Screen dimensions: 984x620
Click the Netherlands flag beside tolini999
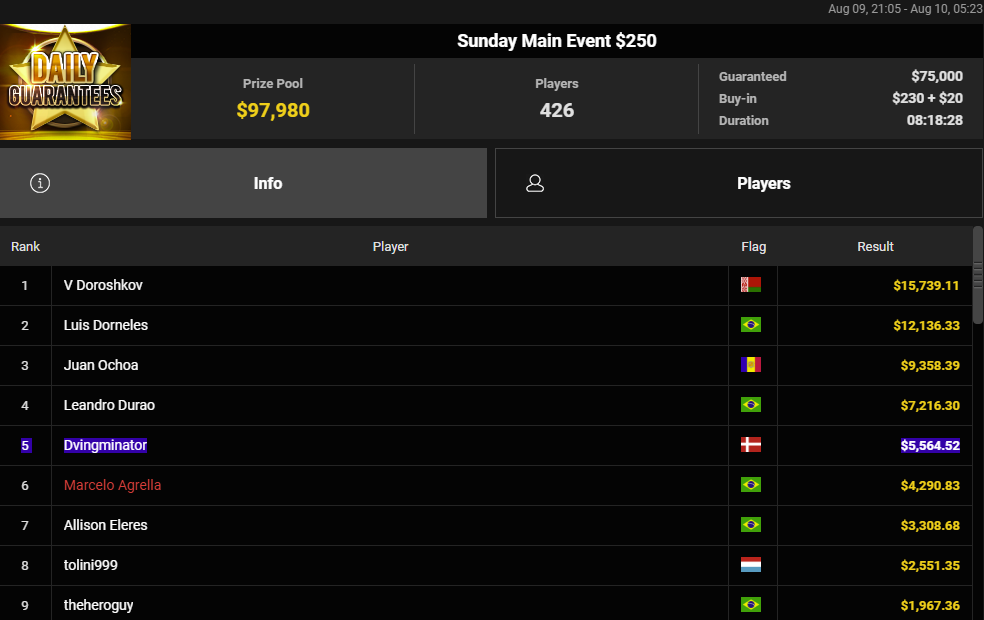coord(751,565)
